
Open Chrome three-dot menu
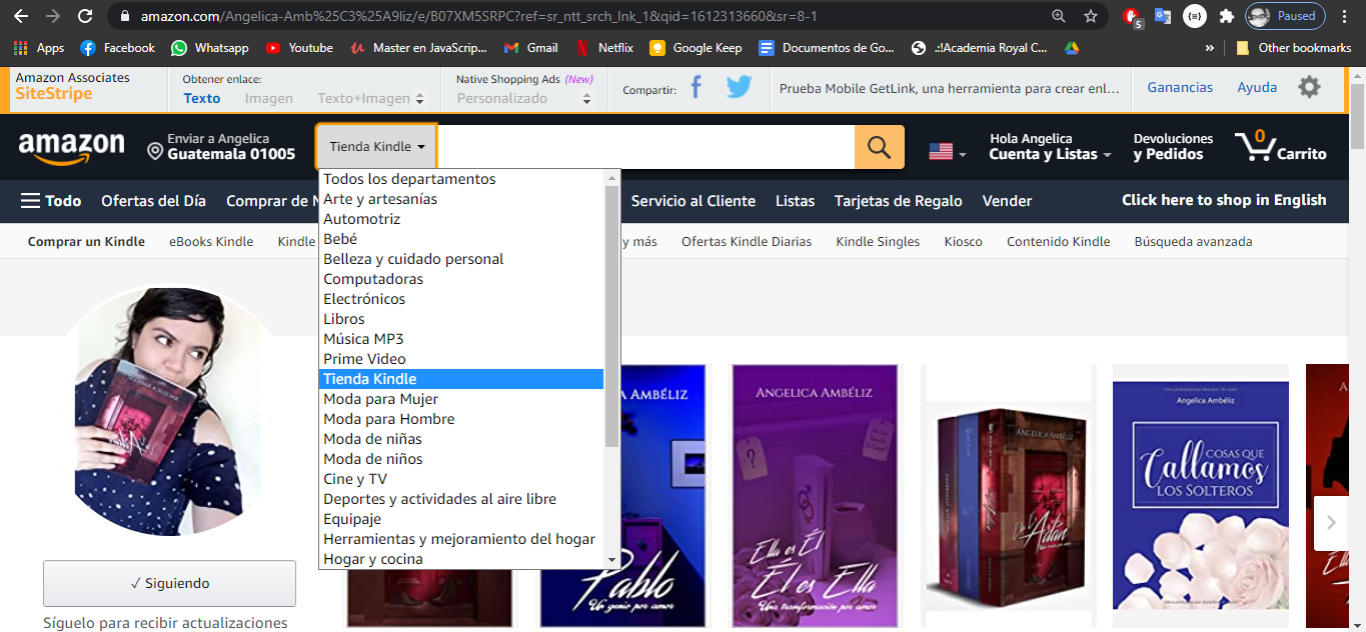click(x=1345, y=16)
